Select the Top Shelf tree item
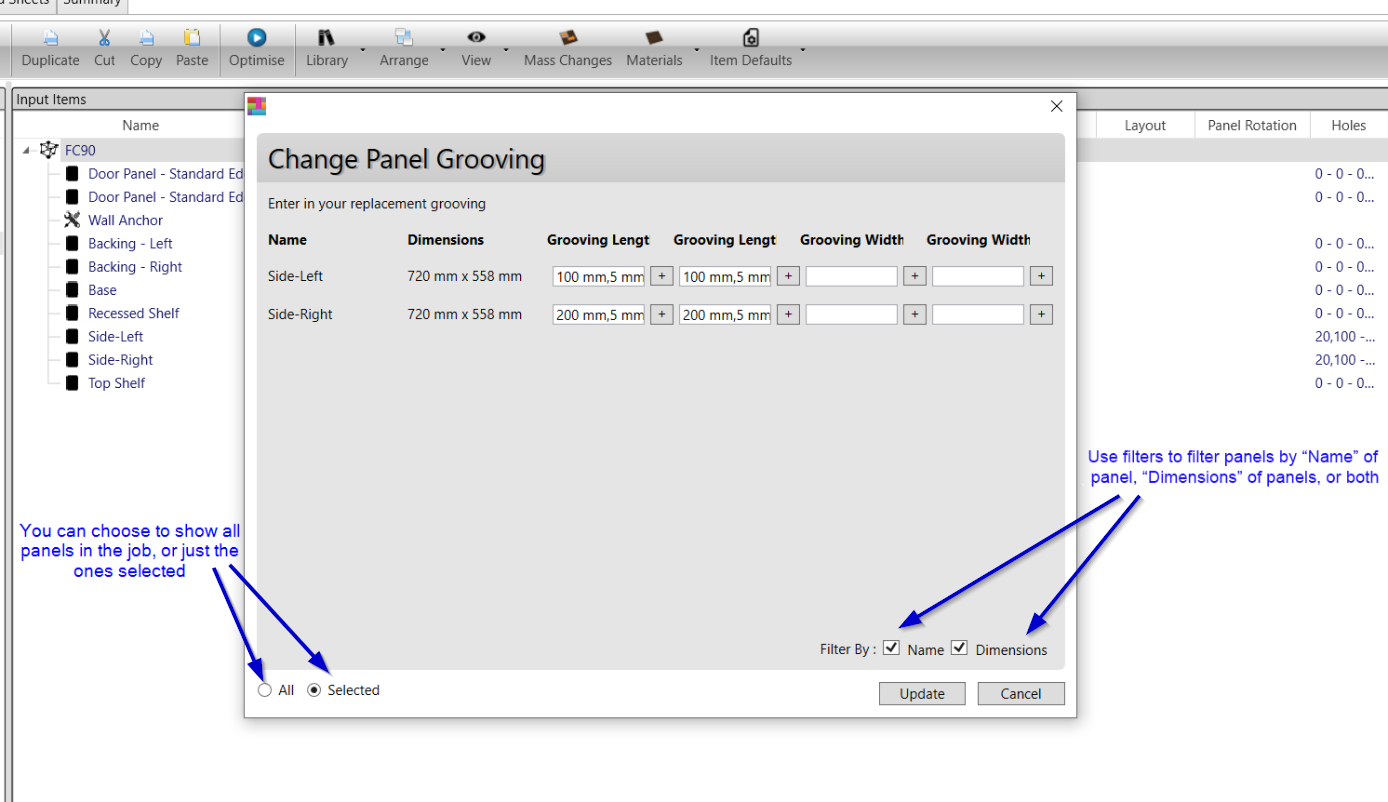The height and width of the screenshot is (802, 1388). click(117, 383)
